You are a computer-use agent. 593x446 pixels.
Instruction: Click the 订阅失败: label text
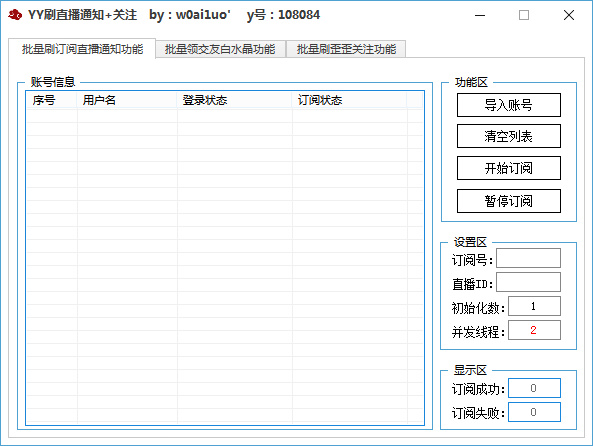[478, 413]
